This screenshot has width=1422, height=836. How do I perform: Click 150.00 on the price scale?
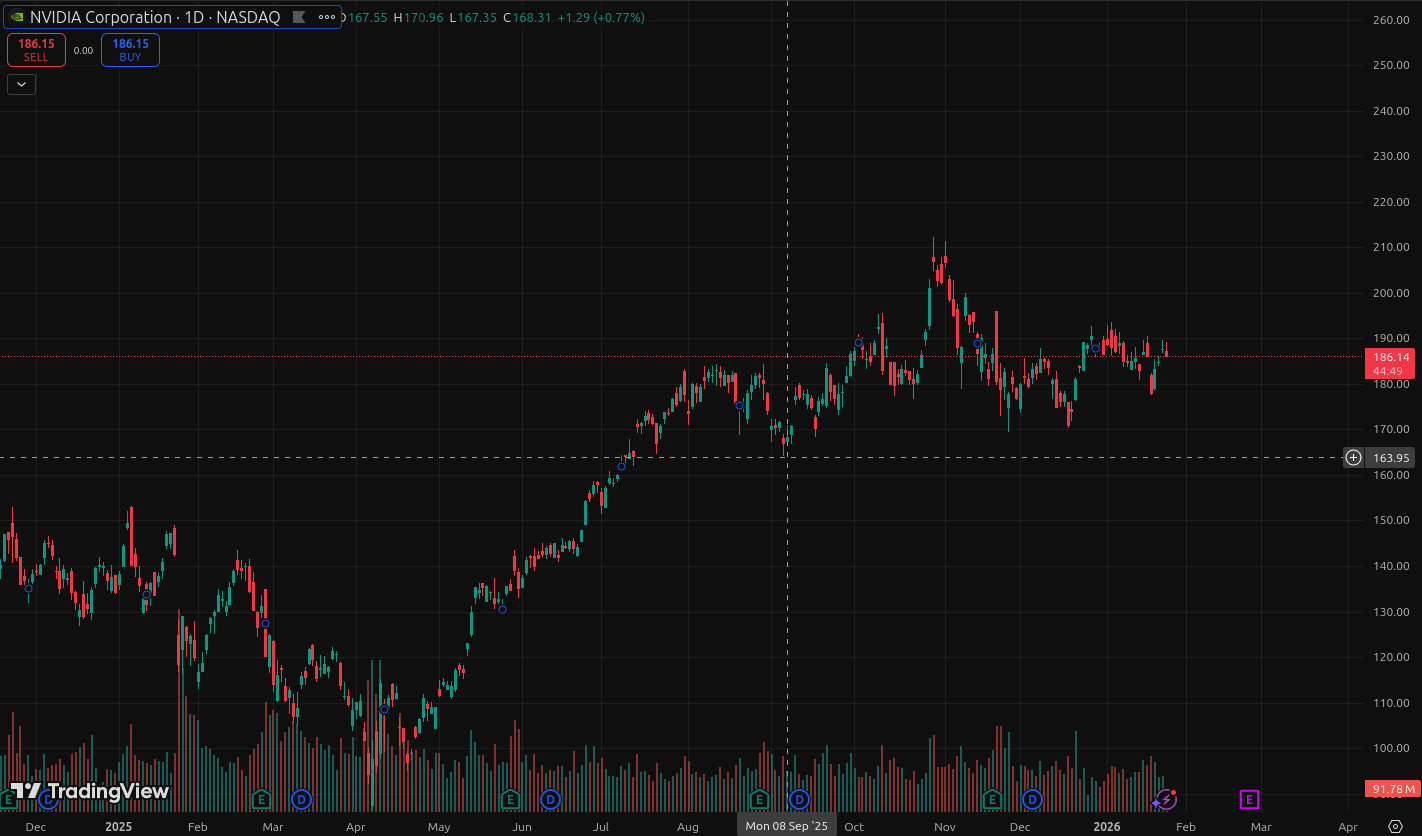coord(1392,520)
